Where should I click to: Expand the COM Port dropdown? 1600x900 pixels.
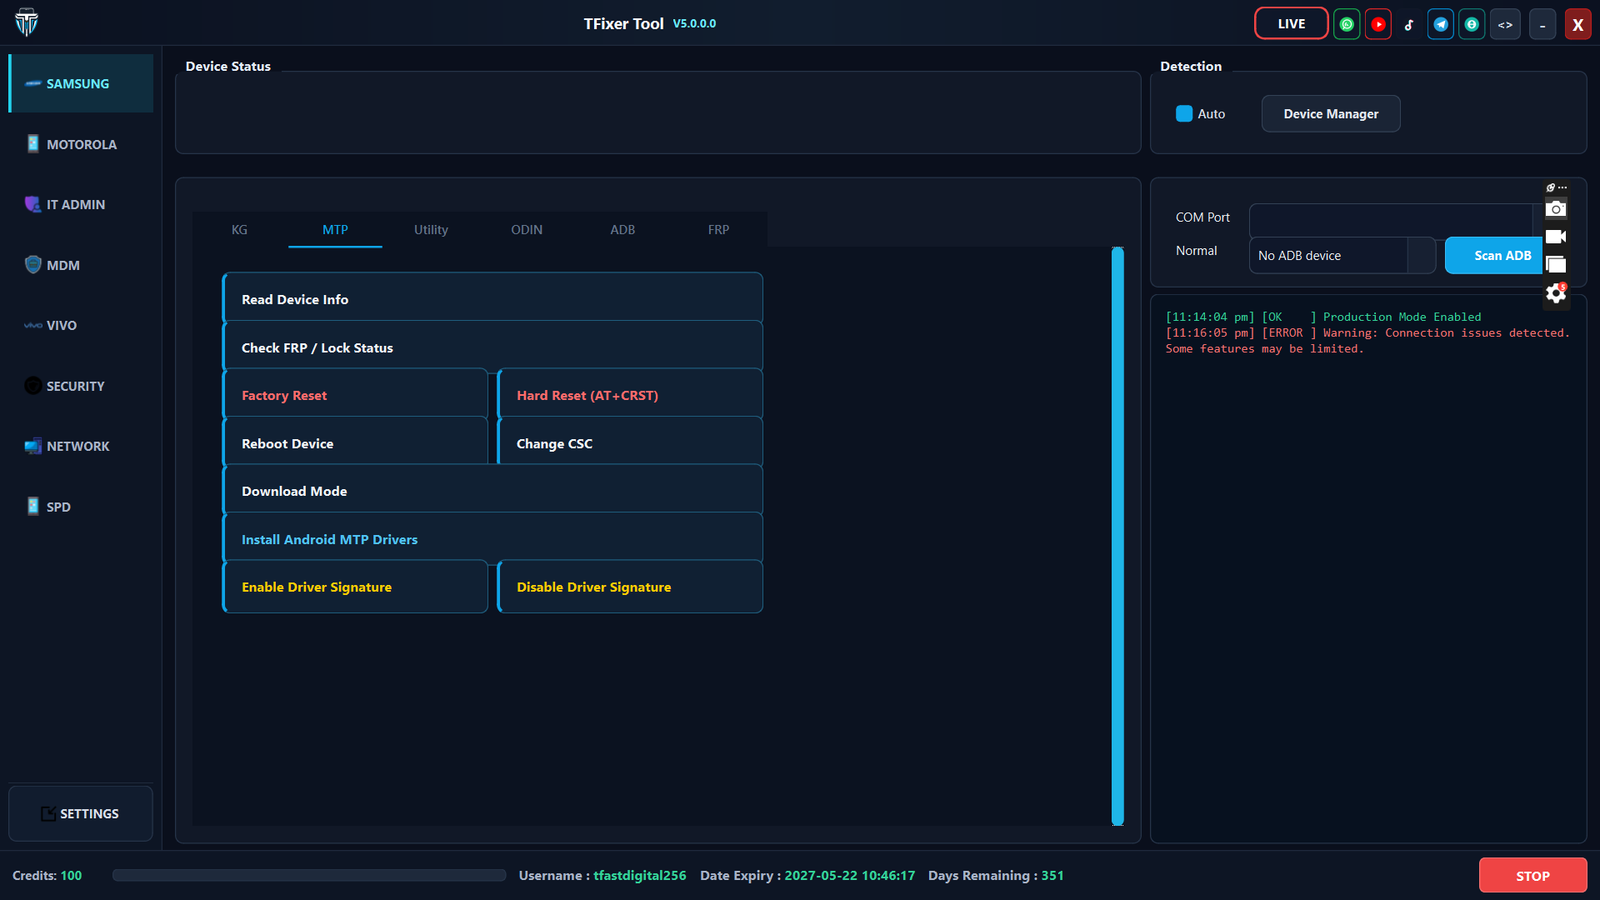(1391, 218)
